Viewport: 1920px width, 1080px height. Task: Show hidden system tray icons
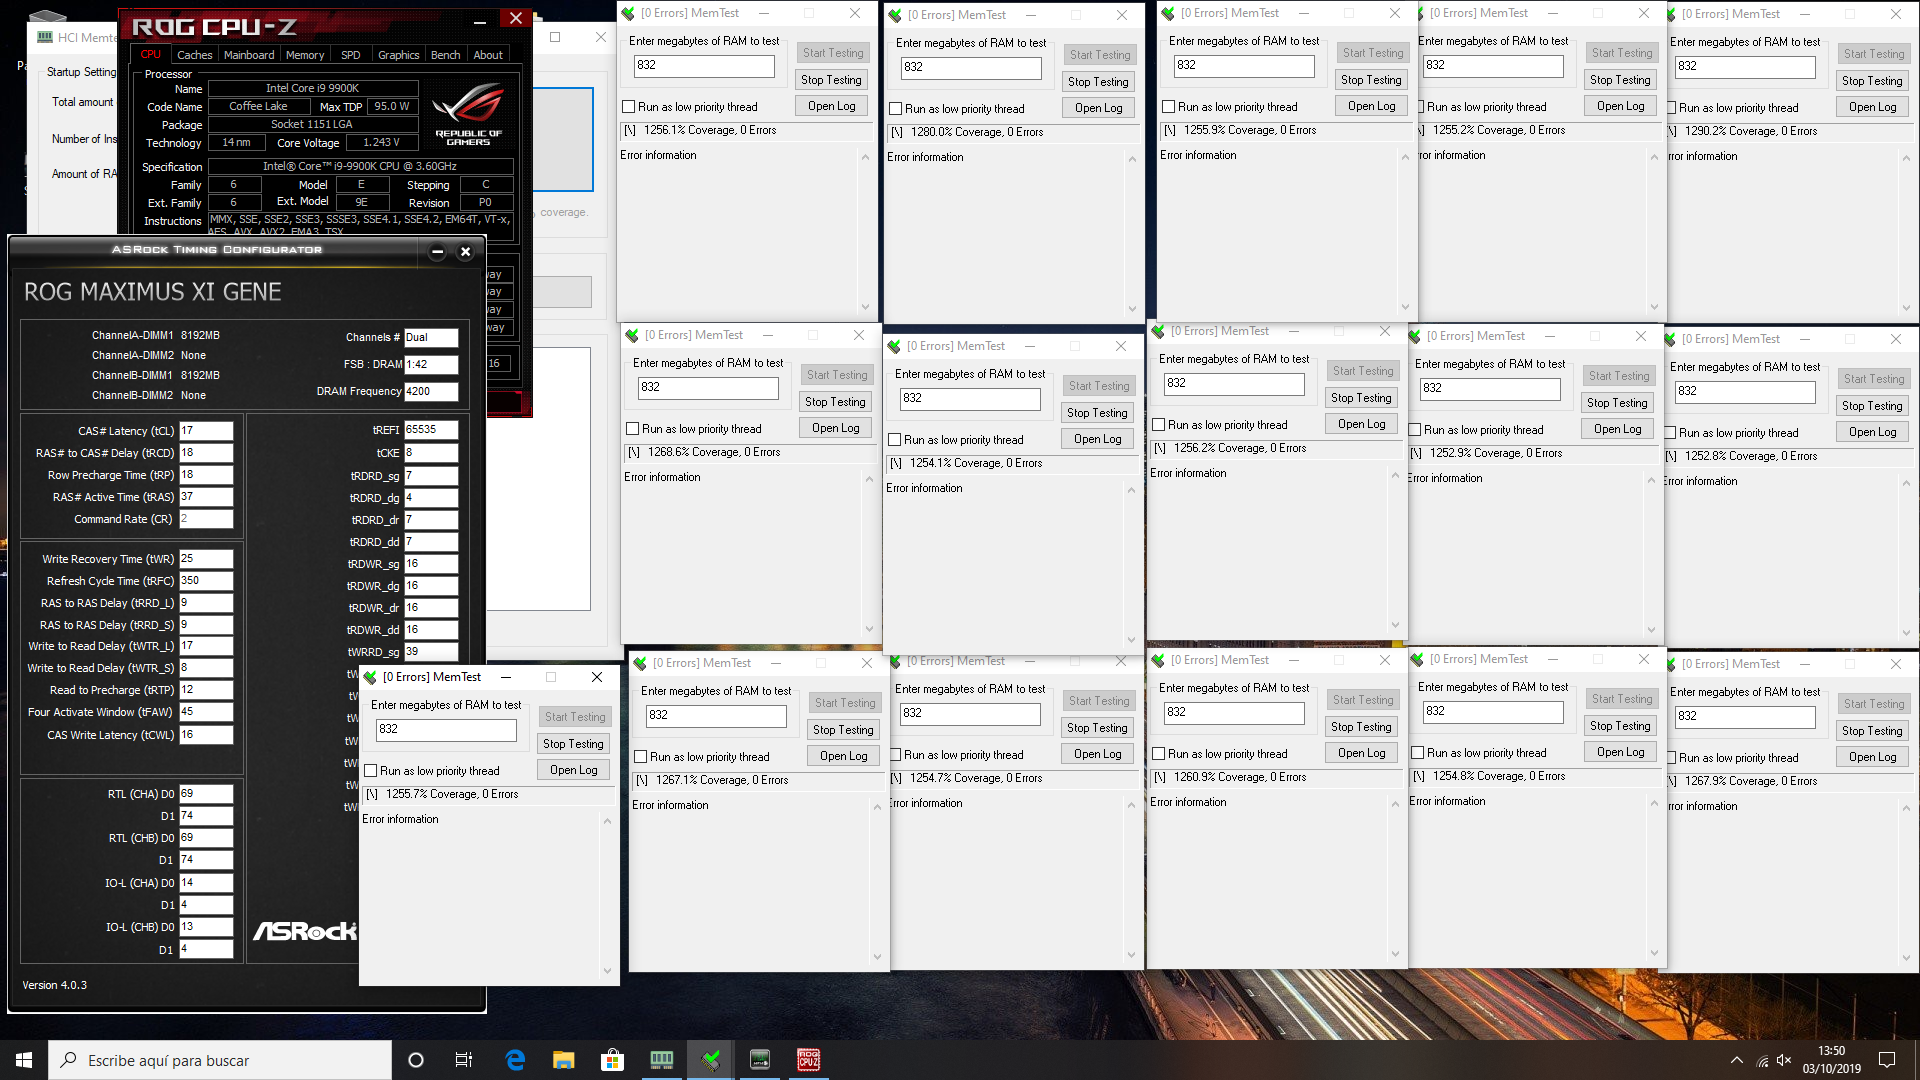pos(1736,1060)
